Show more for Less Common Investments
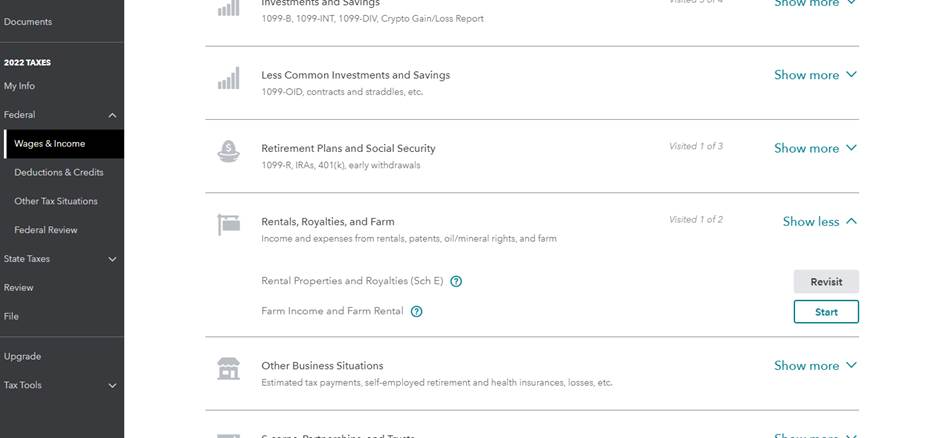This screenshot has height=438, width=935. coord(815,75)
